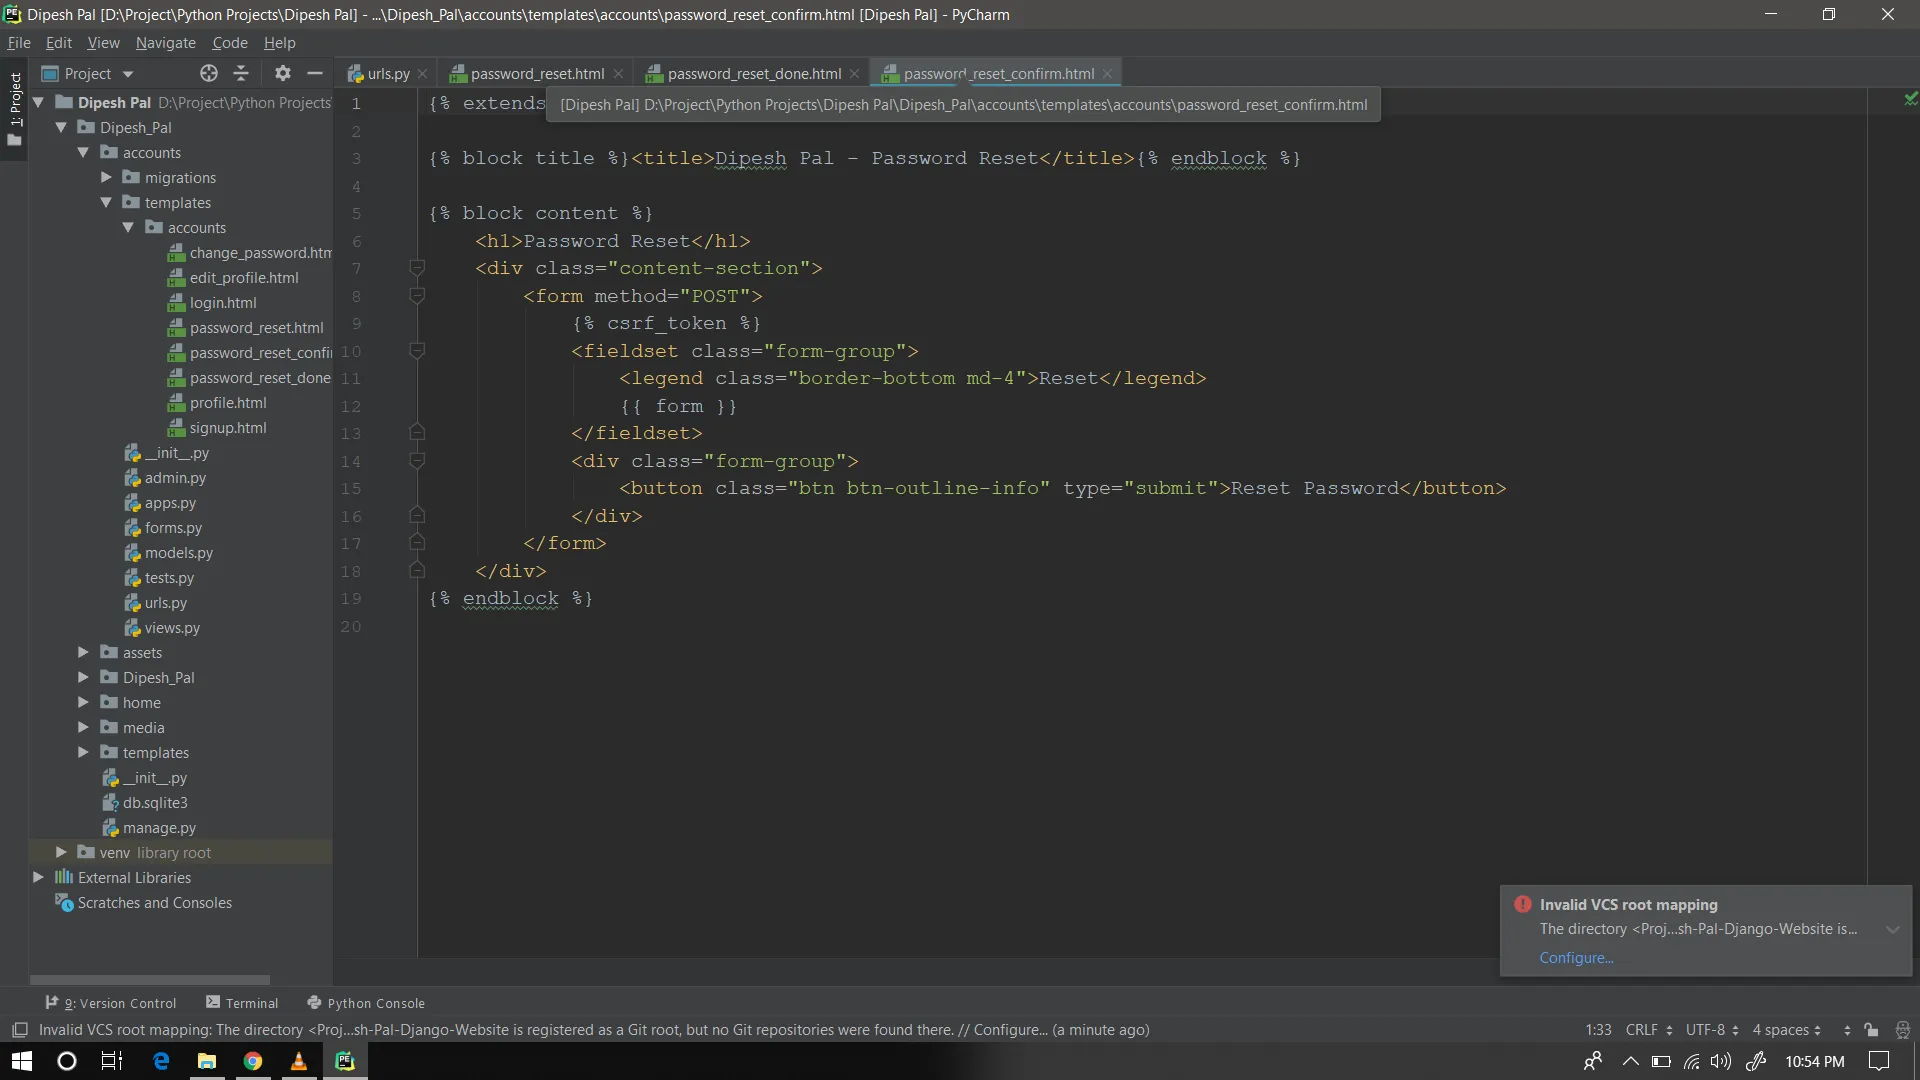Viewport: 1920px width, 1080px height.
Task: Switch to password_reset_done.html tab
Action: click(x=753, y=74)
